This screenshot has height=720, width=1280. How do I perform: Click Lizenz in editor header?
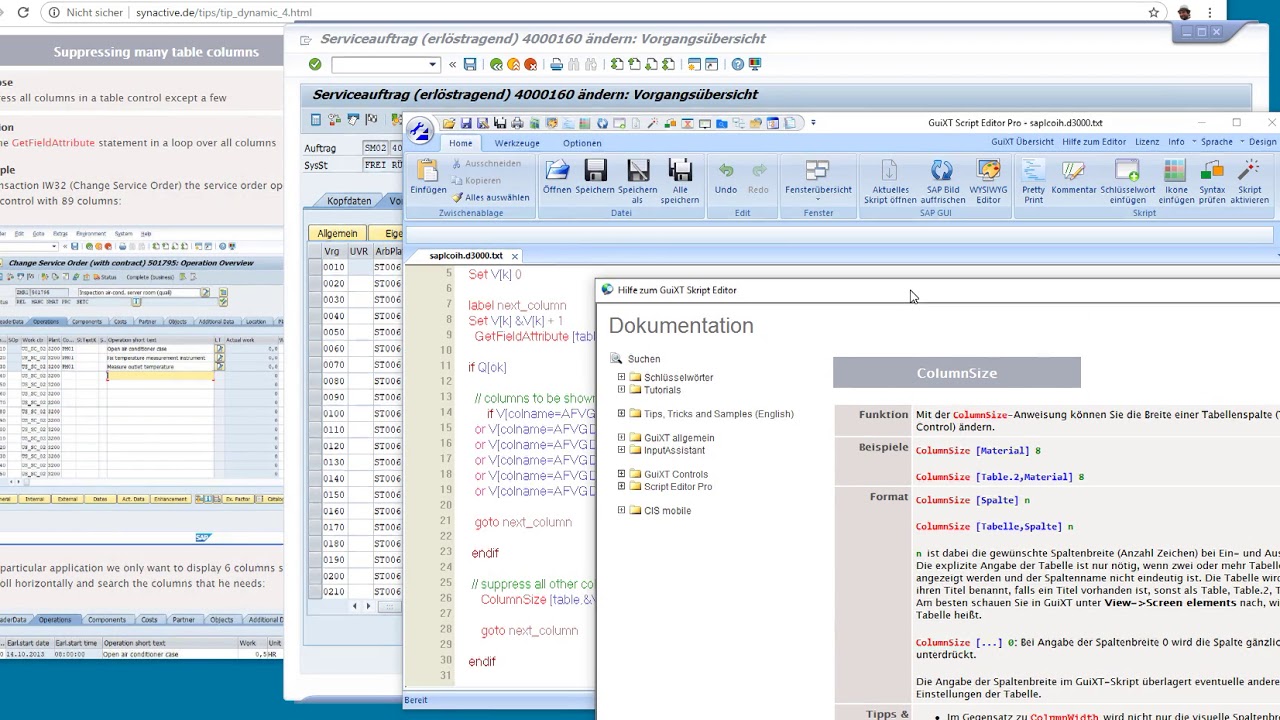pos(1147,142)
